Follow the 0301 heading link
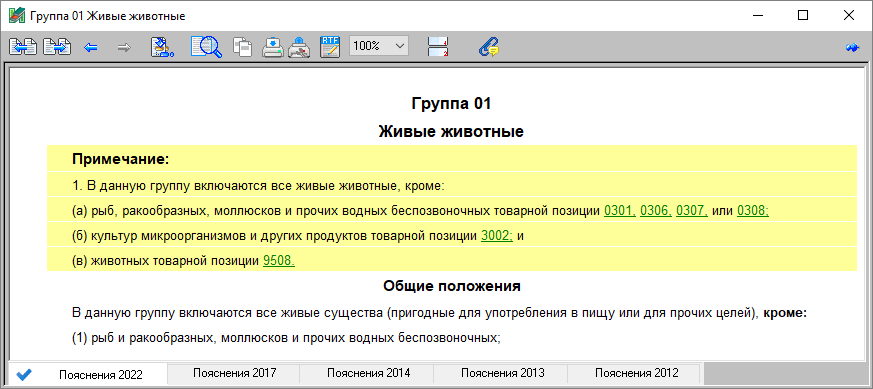 620,210
